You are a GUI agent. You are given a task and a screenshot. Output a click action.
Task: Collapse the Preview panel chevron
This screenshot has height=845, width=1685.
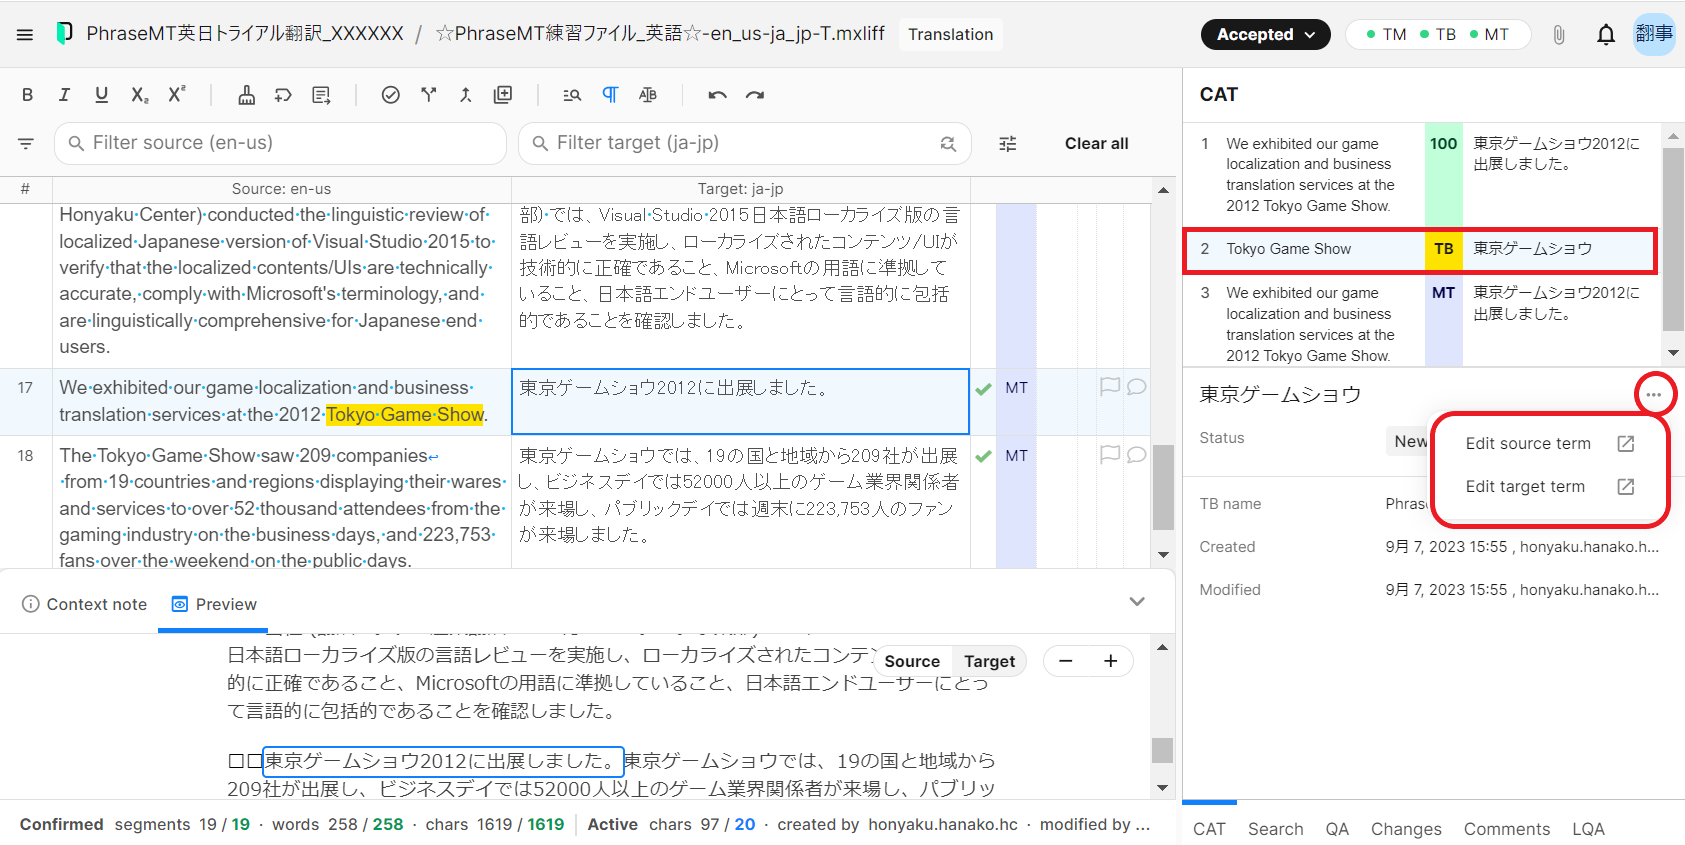(x=1136, y=602)
